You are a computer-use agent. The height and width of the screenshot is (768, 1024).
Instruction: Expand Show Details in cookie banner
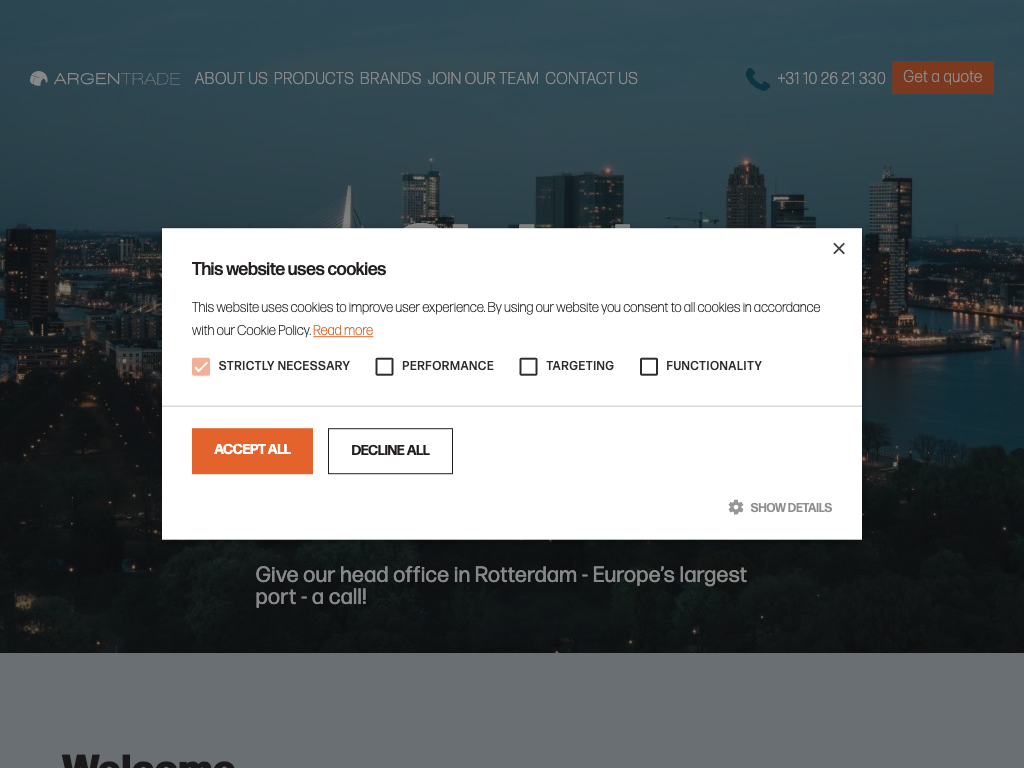click(790, 508)
